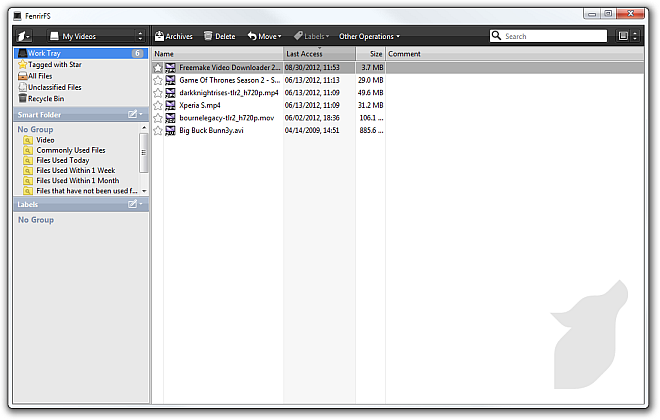Click smart folder list scroll up arrow
Viewport: 660px width, 420px height.
[x=144, y=128]
